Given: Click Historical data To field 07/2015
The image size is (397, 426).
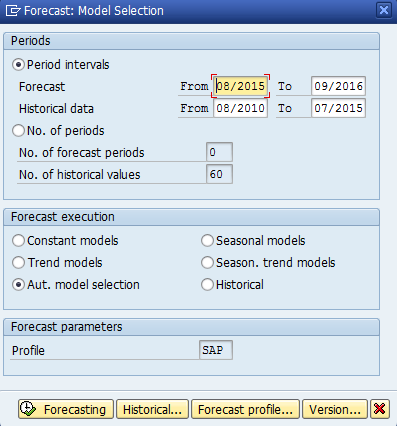Looking at the screenshot, I should (338, 108).
